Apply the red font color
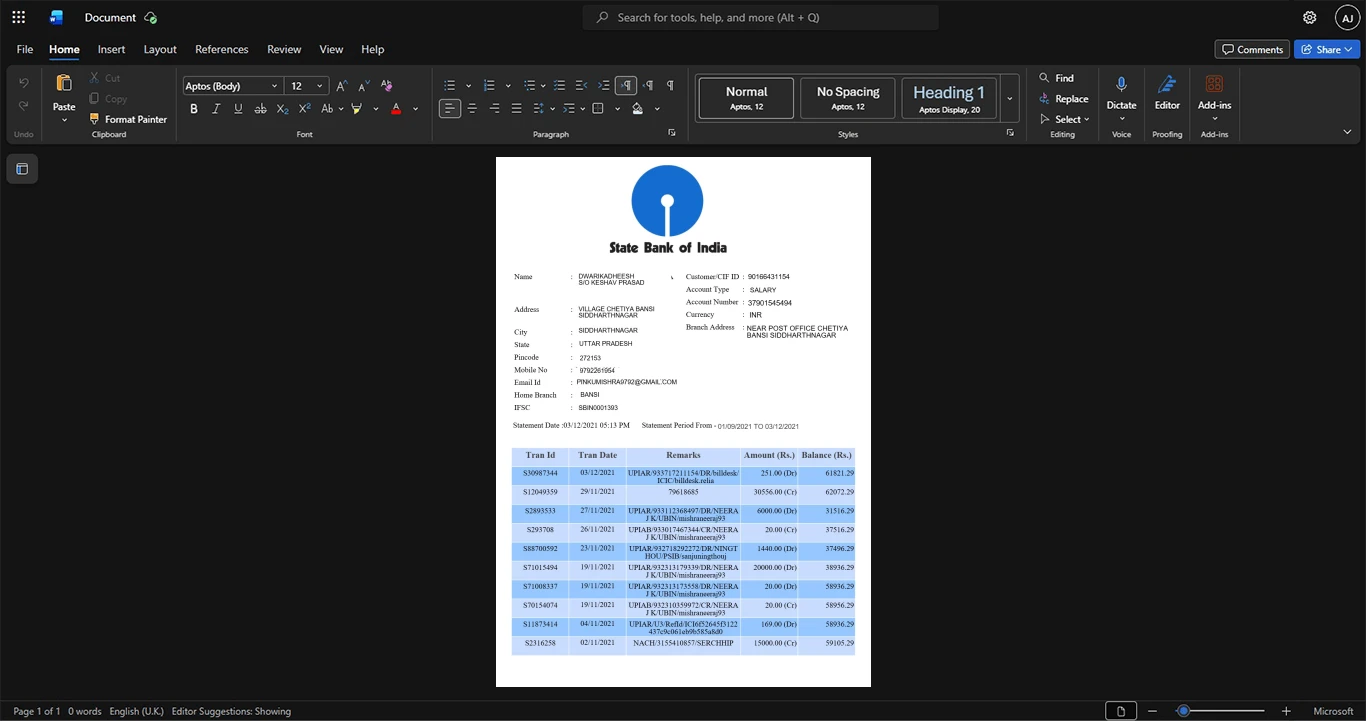This screenshot has width=1366, height=721. [396, 108]
